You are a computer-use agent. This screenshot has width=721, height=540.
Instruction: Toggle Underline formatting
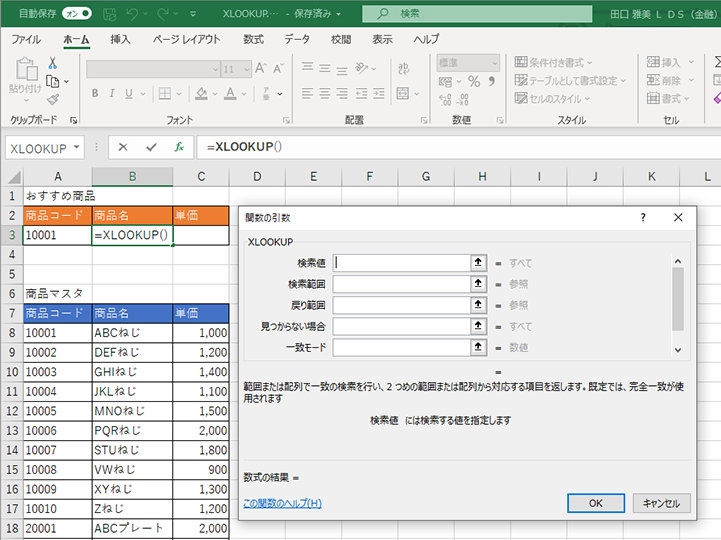[129, 93]
